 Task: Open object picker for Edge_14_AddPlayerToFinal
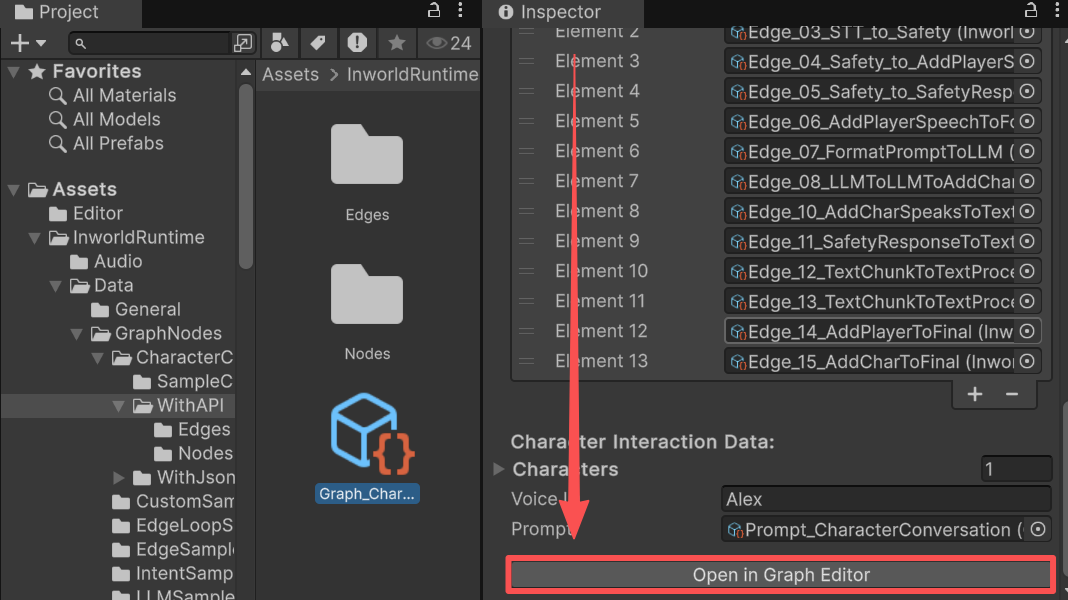[x=1027, y=331]
